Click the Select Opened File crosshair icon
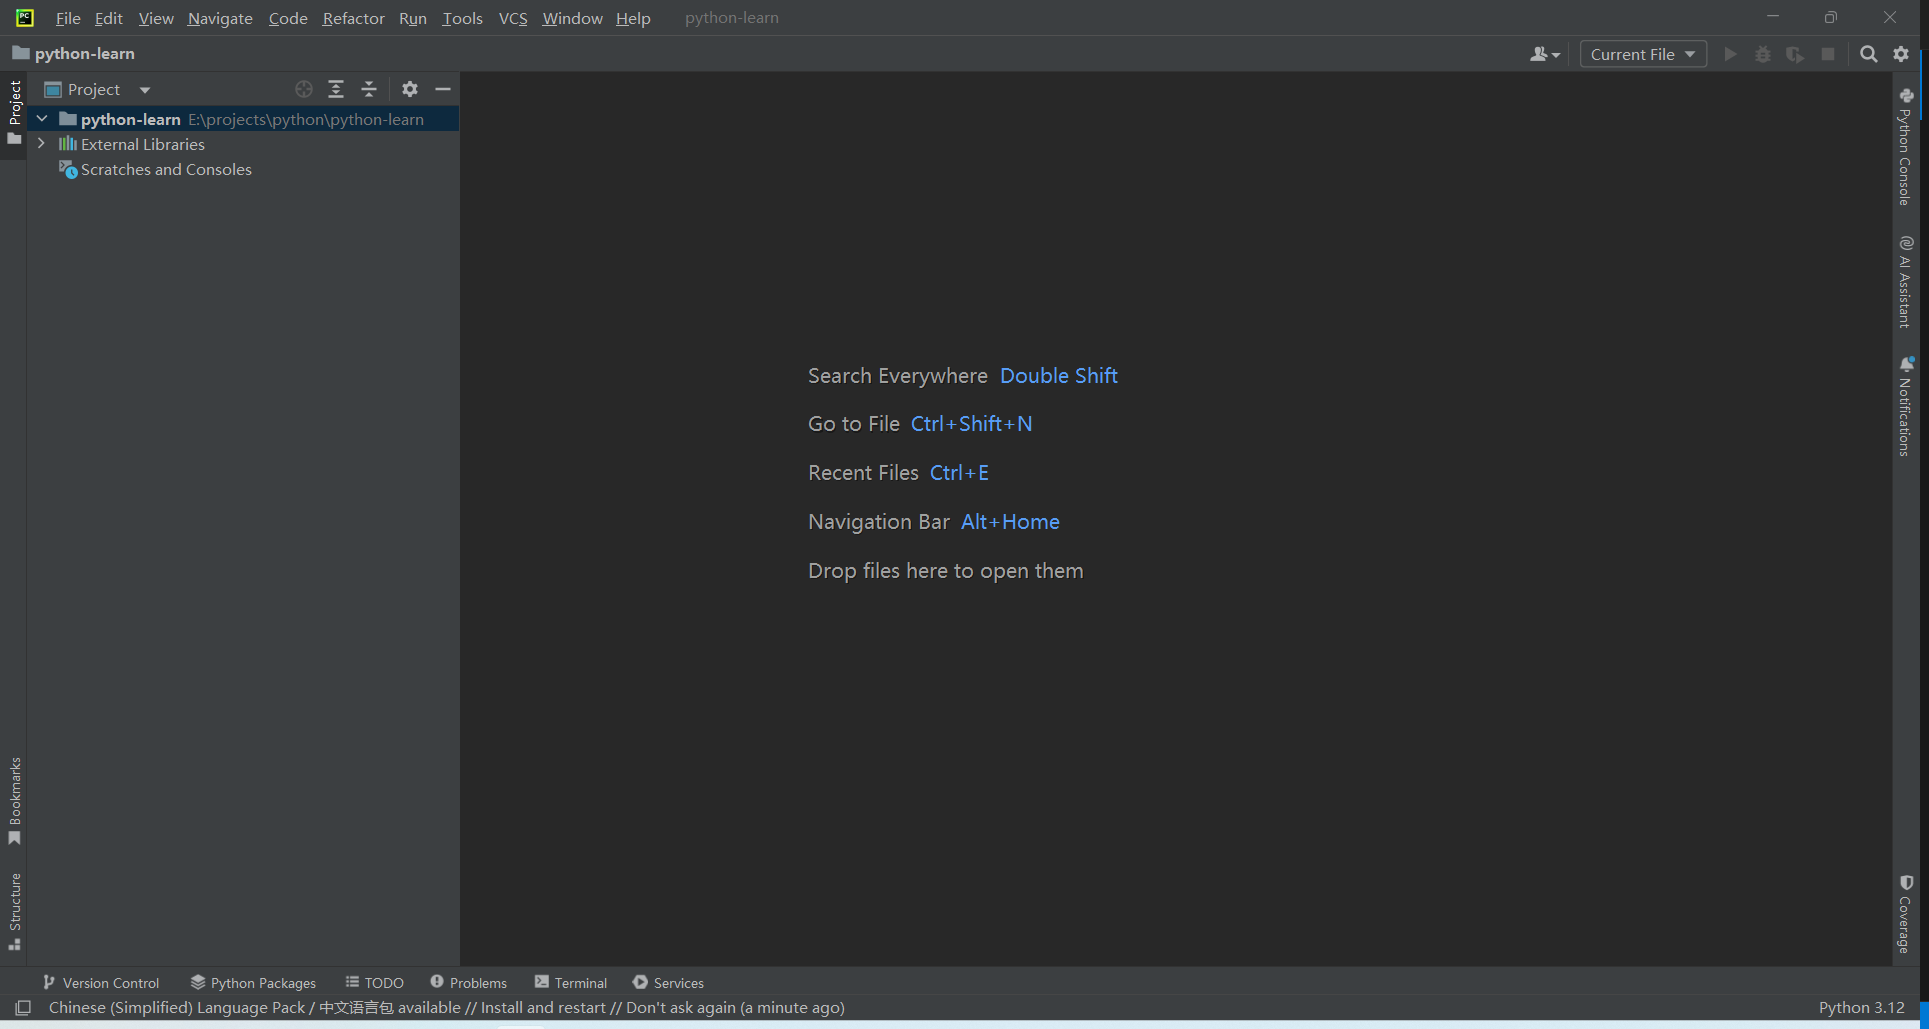Image resolution: width=1929 pixels, height=1029 pixels. tap(304, 89)
